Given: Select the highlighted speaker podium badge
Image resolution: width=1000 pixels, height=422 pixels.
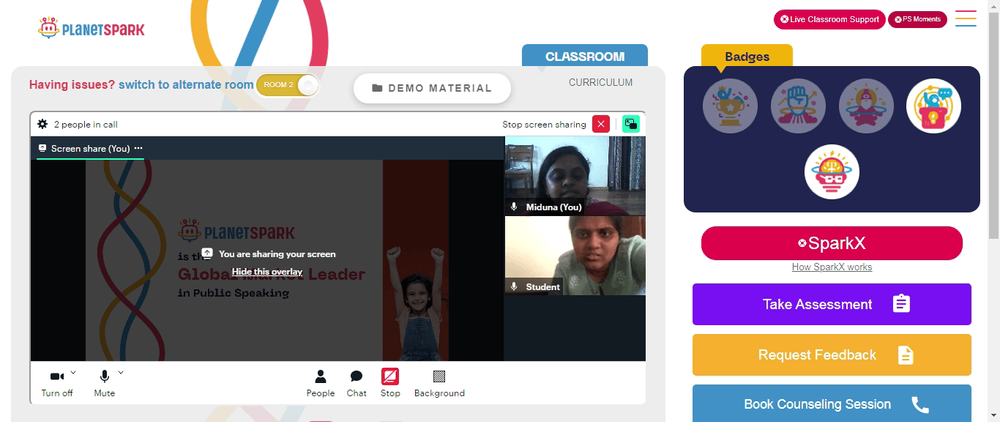Looking at the screenshot, I should point(934,106).
